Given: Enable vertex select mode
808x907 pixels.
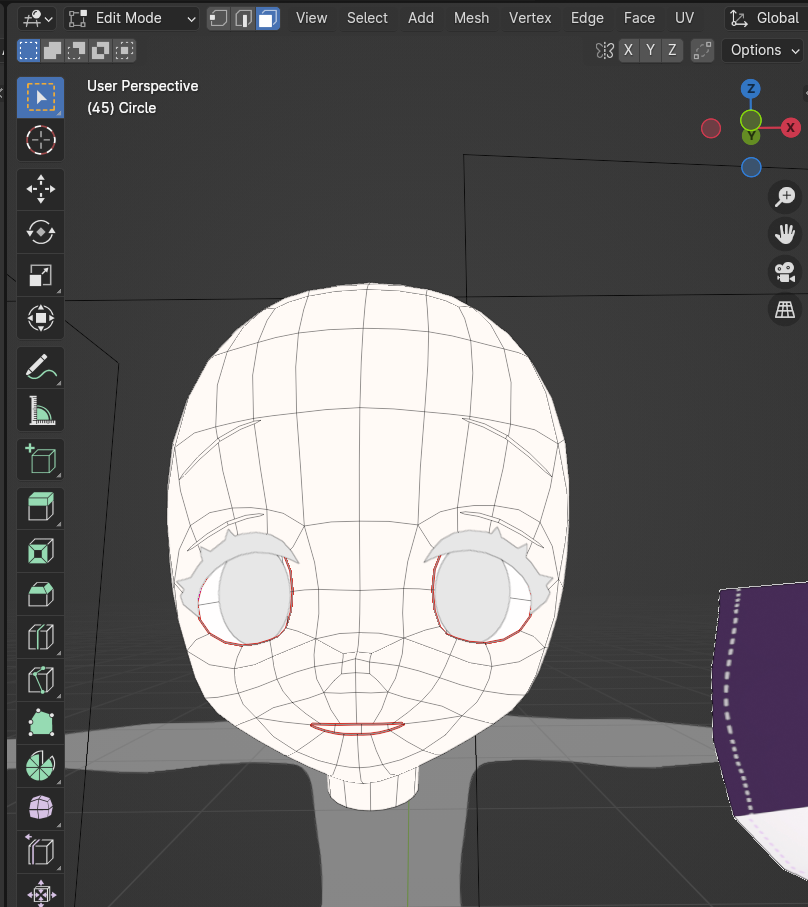Looking at the screenshot, I should tap(218, 19).
